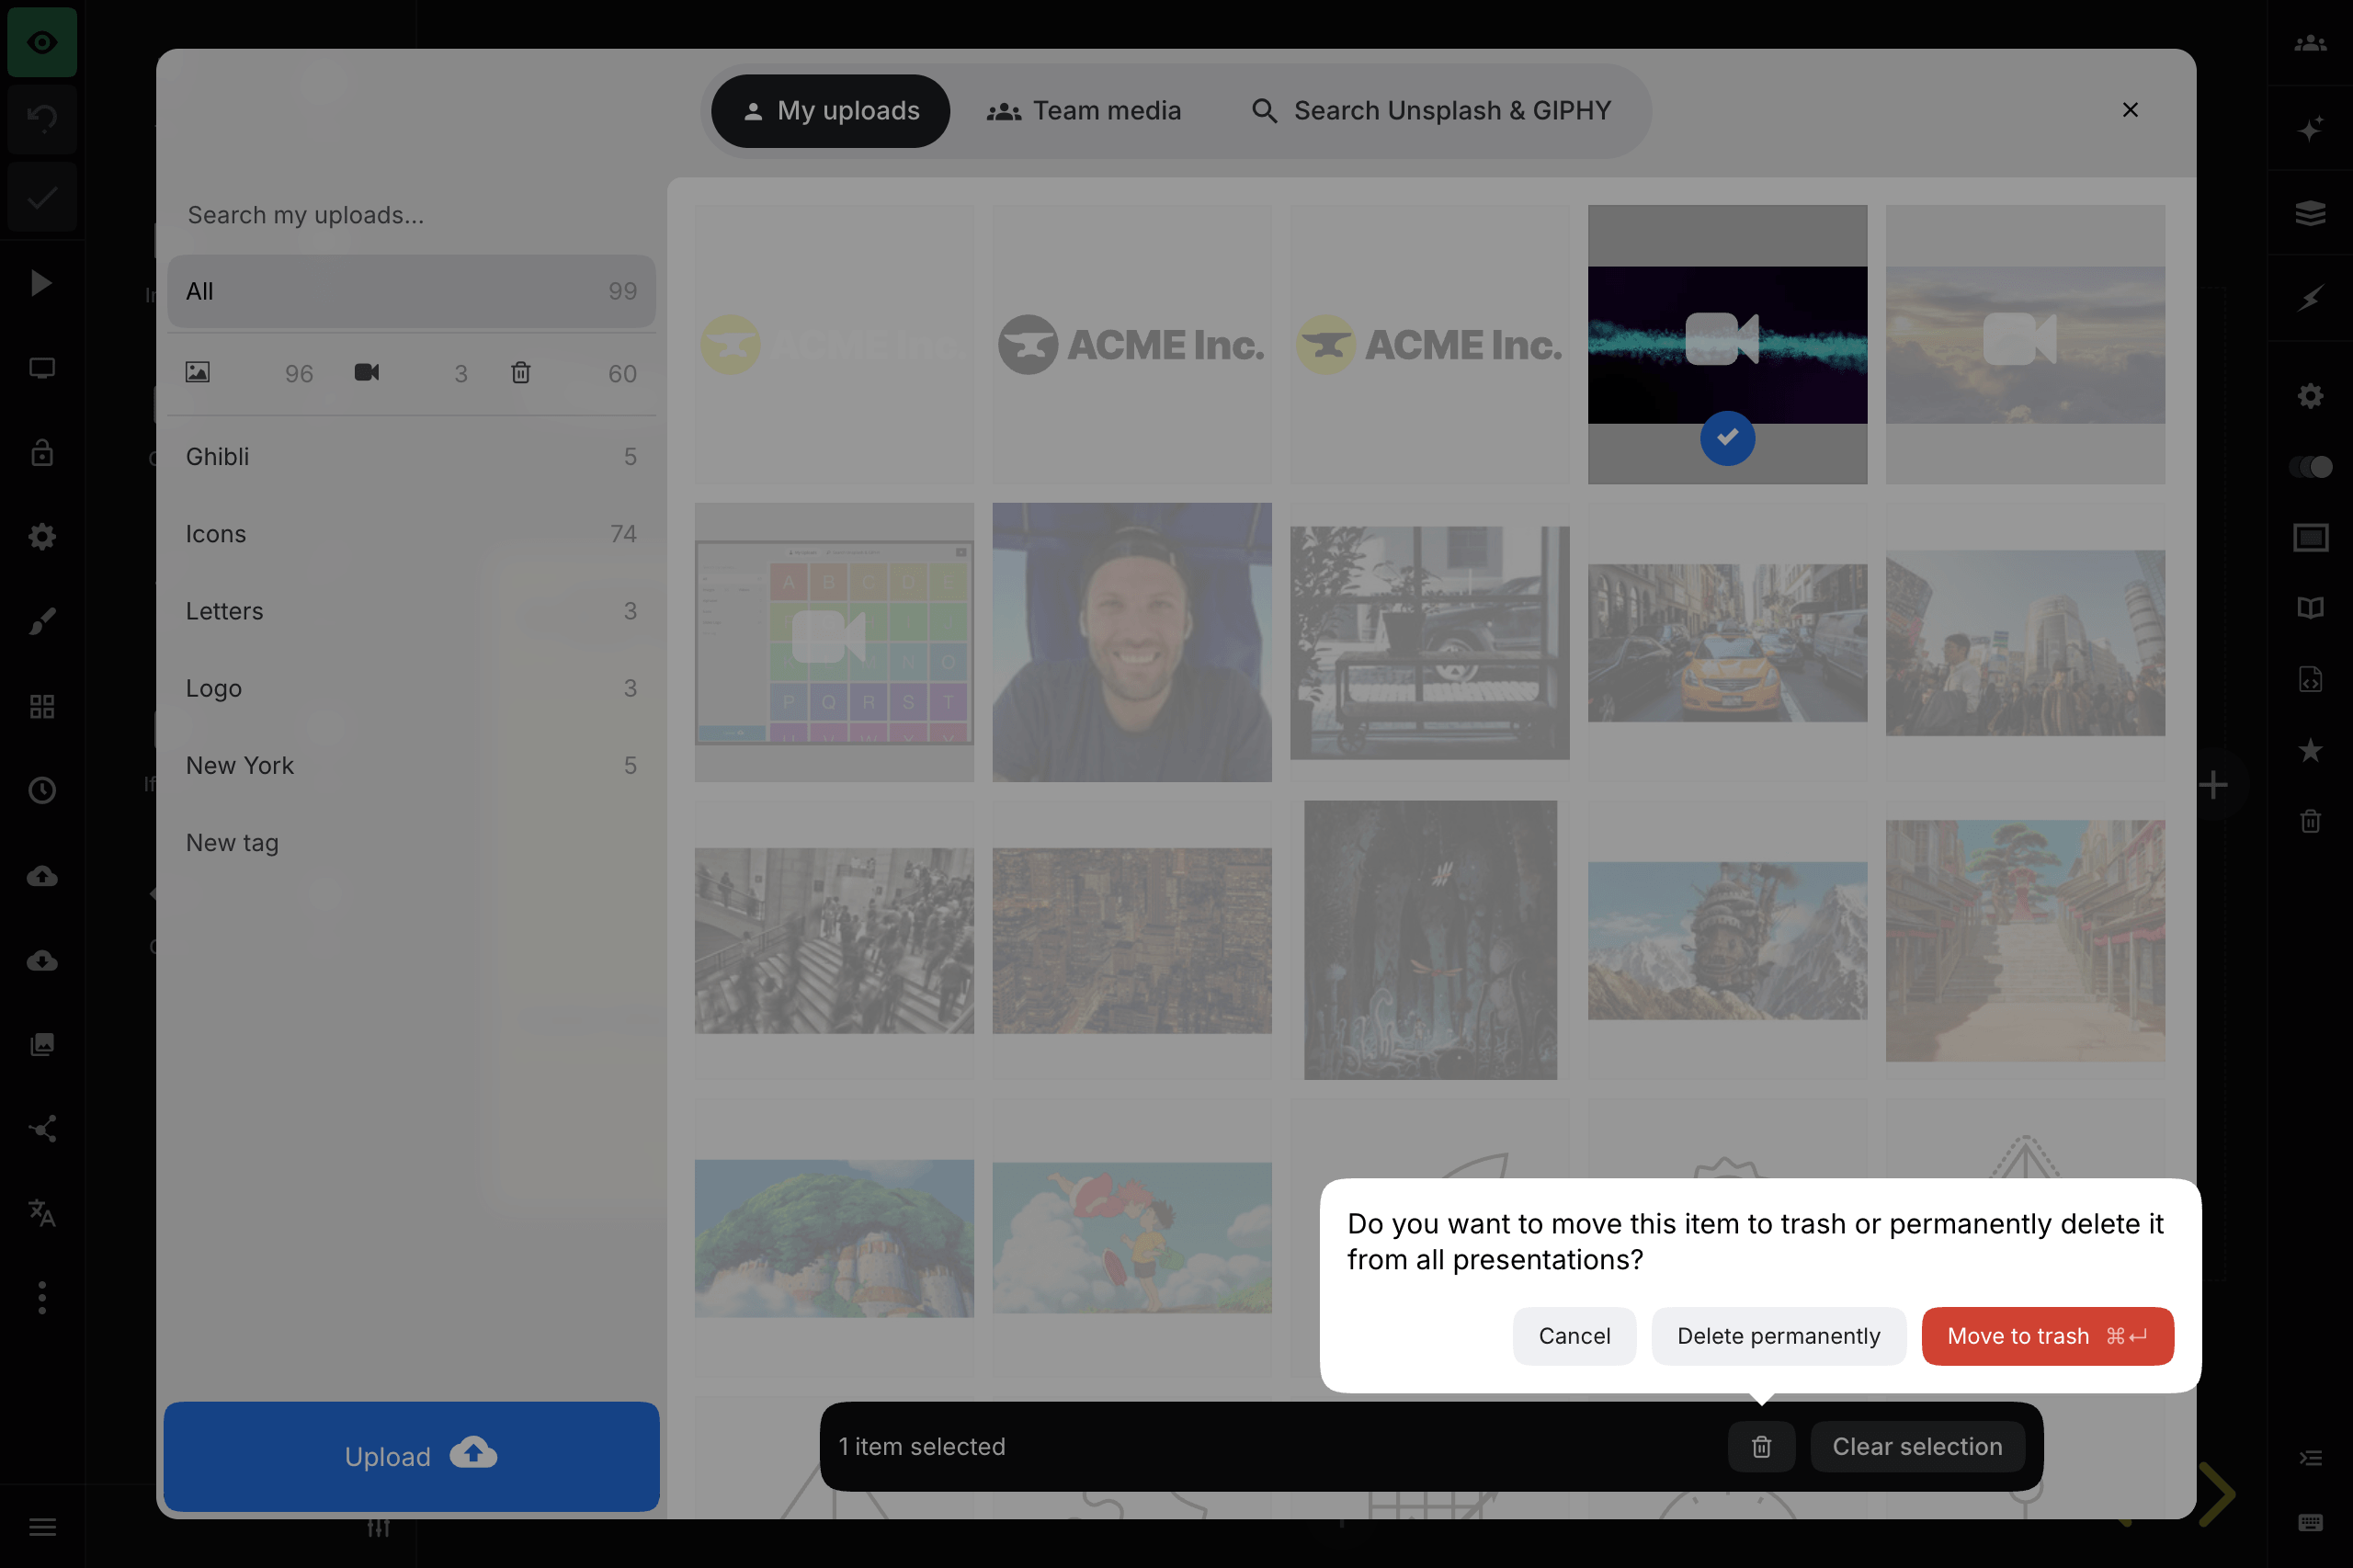
Task: Select the paintbrush style icon
Action: click(42, 622)
